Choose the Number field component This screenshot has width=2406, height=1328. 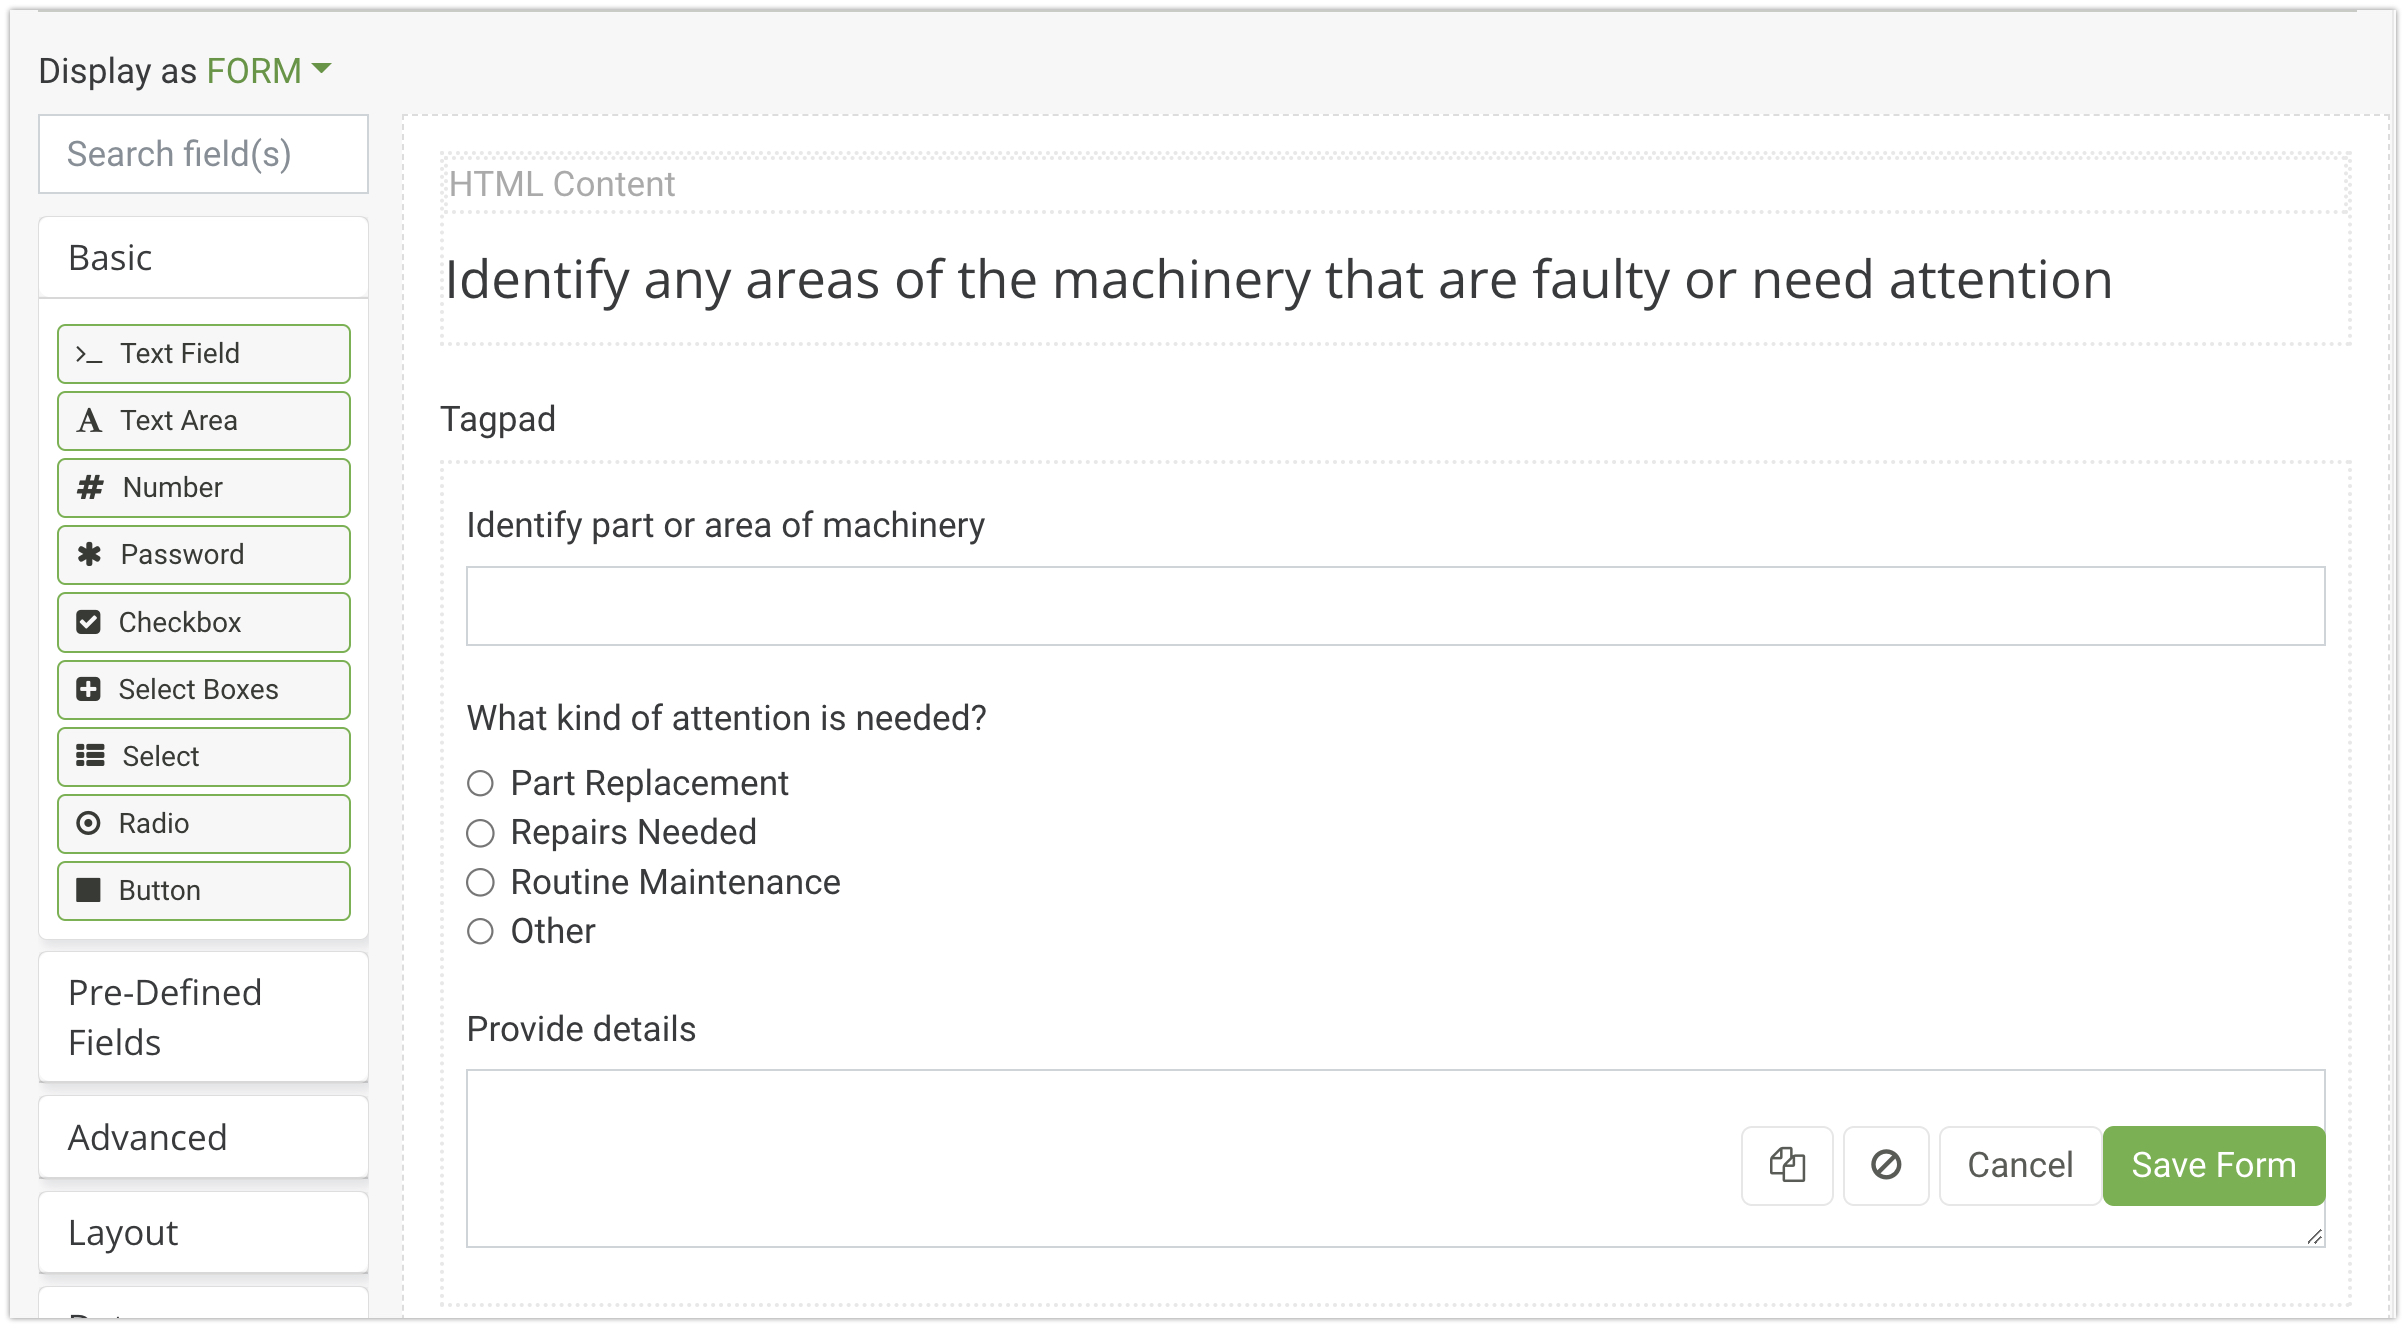tap(204, 488)
